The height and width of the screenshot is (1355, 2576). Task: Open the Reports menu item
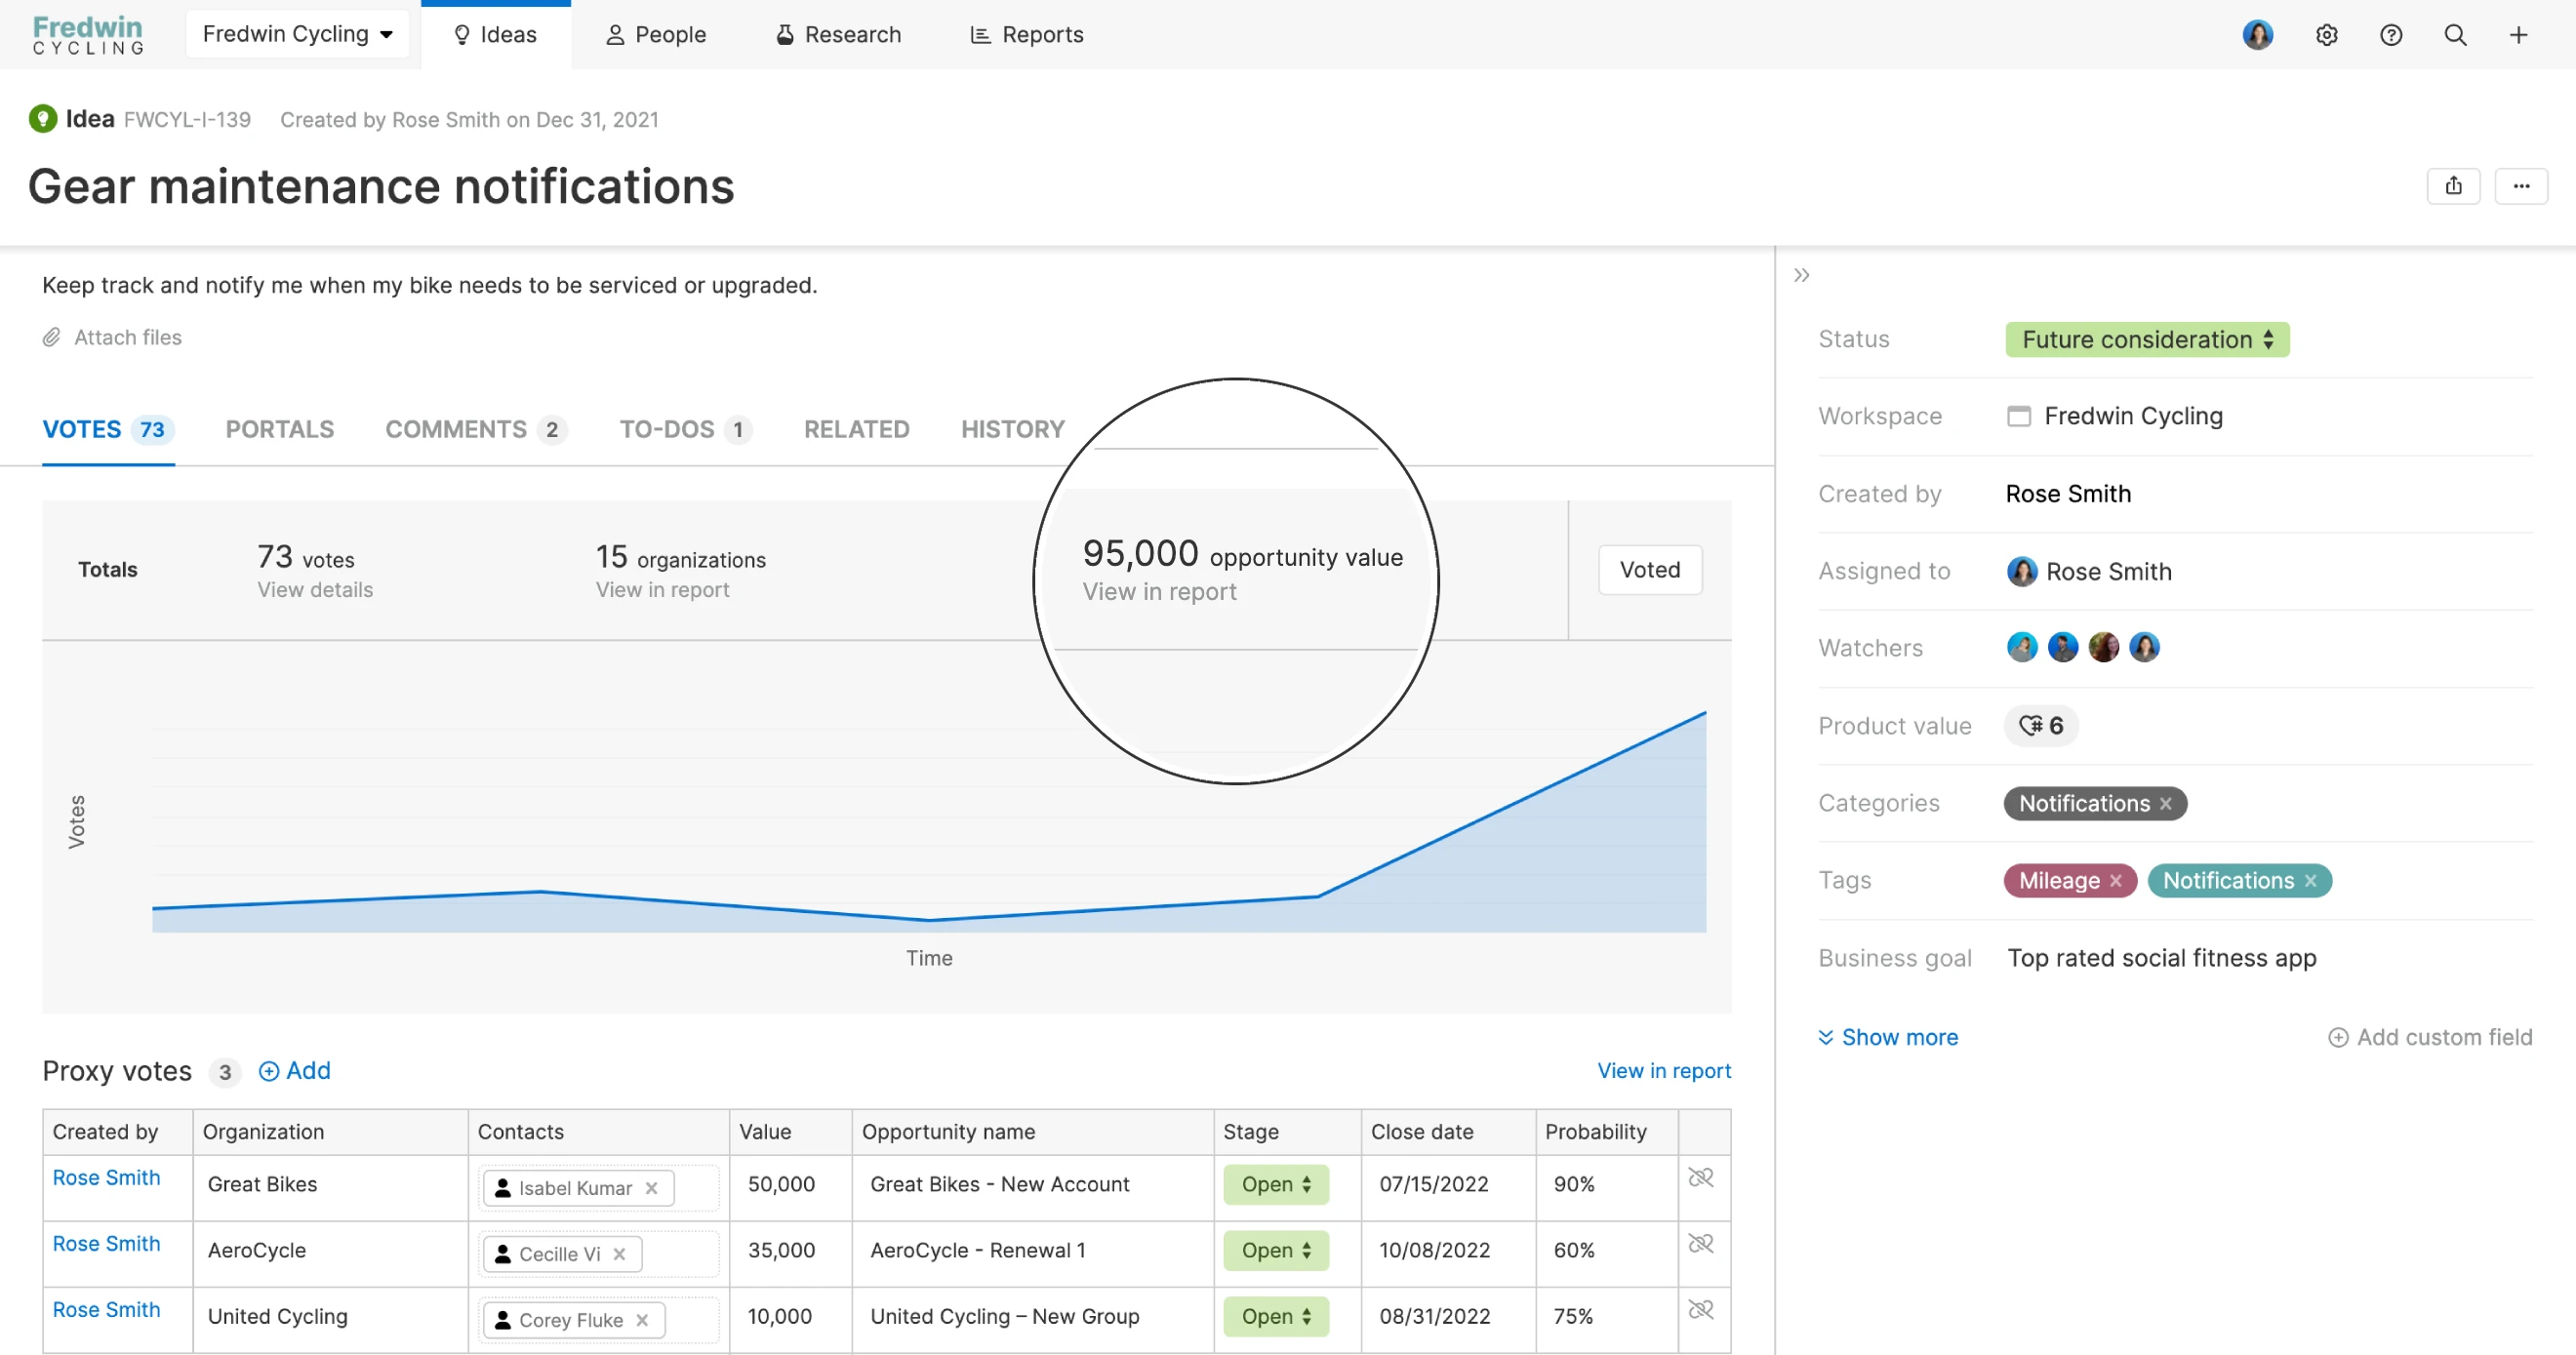(x=1026, y=35)
